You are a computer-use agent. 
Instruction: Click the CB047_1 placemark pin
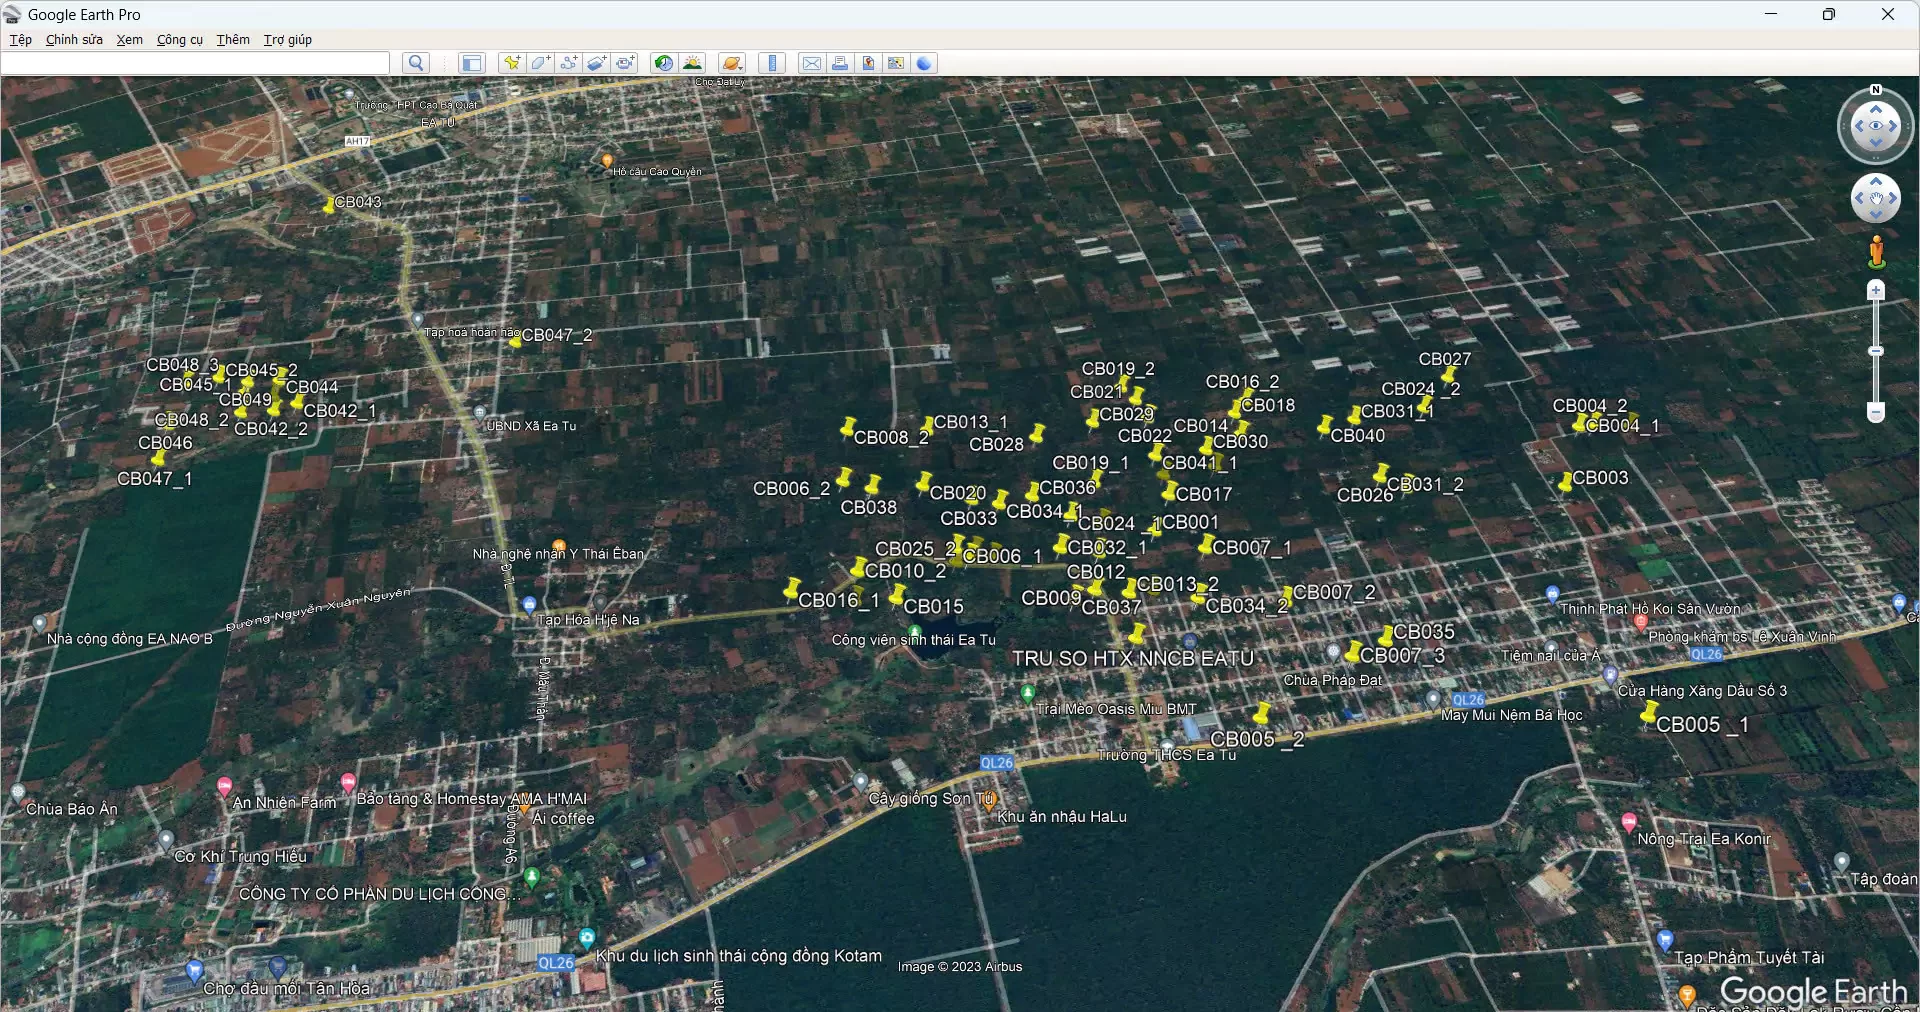click(x=158, y=459)
